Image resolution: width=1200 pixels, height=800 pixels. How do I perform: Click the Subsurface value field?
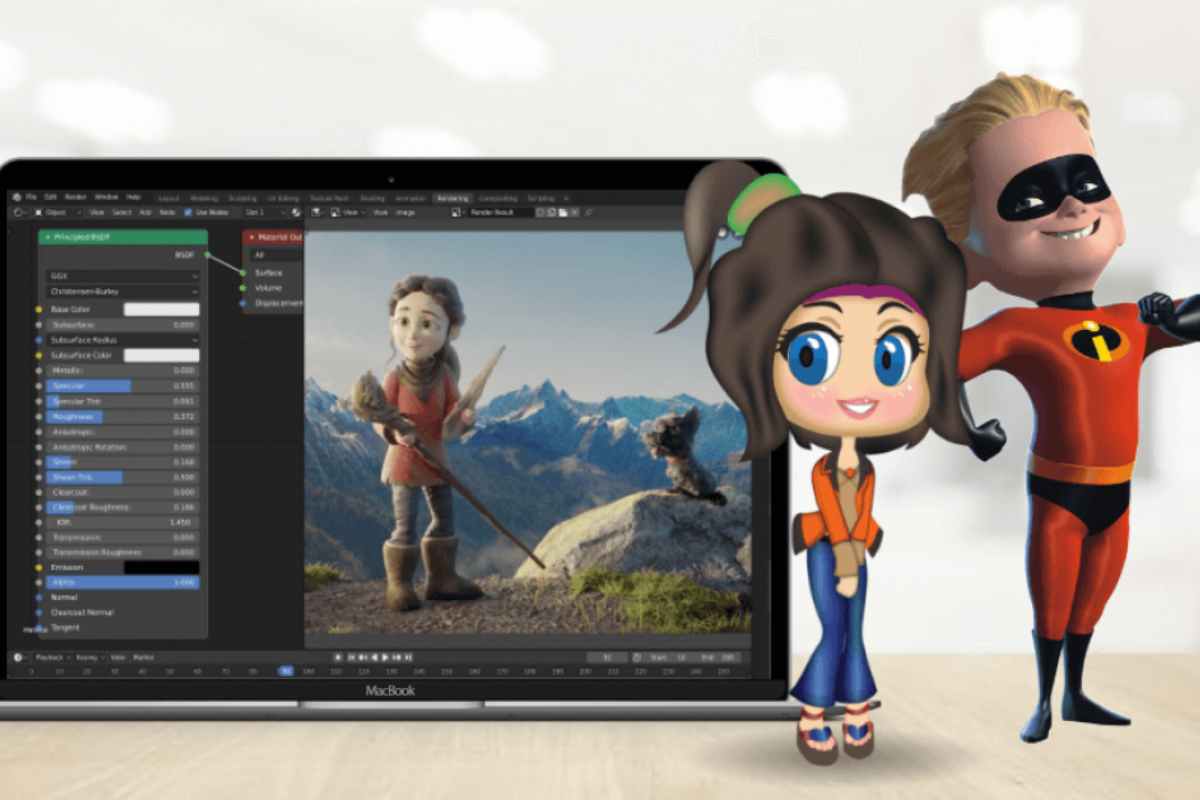point(123,325)
